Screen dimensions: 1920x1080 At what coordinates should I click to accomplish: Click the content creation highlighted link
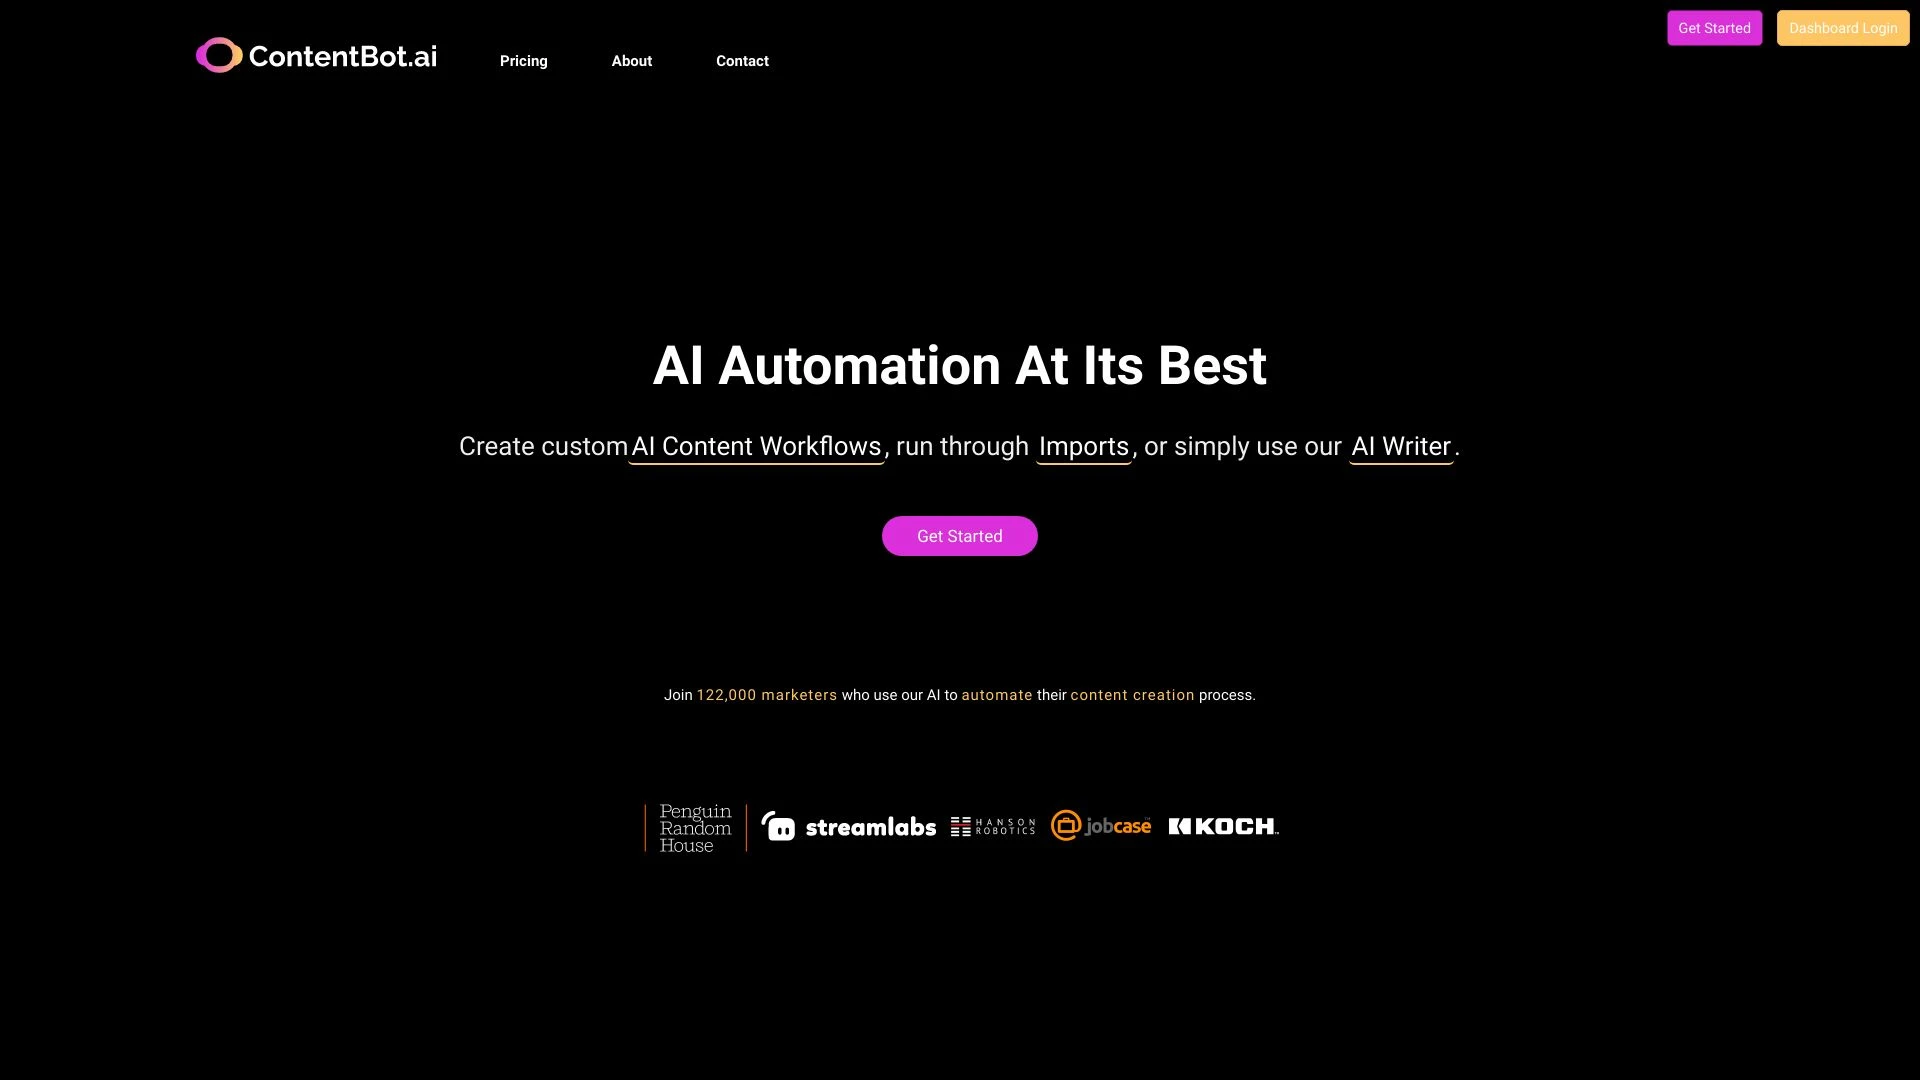tap(1131, 694)
